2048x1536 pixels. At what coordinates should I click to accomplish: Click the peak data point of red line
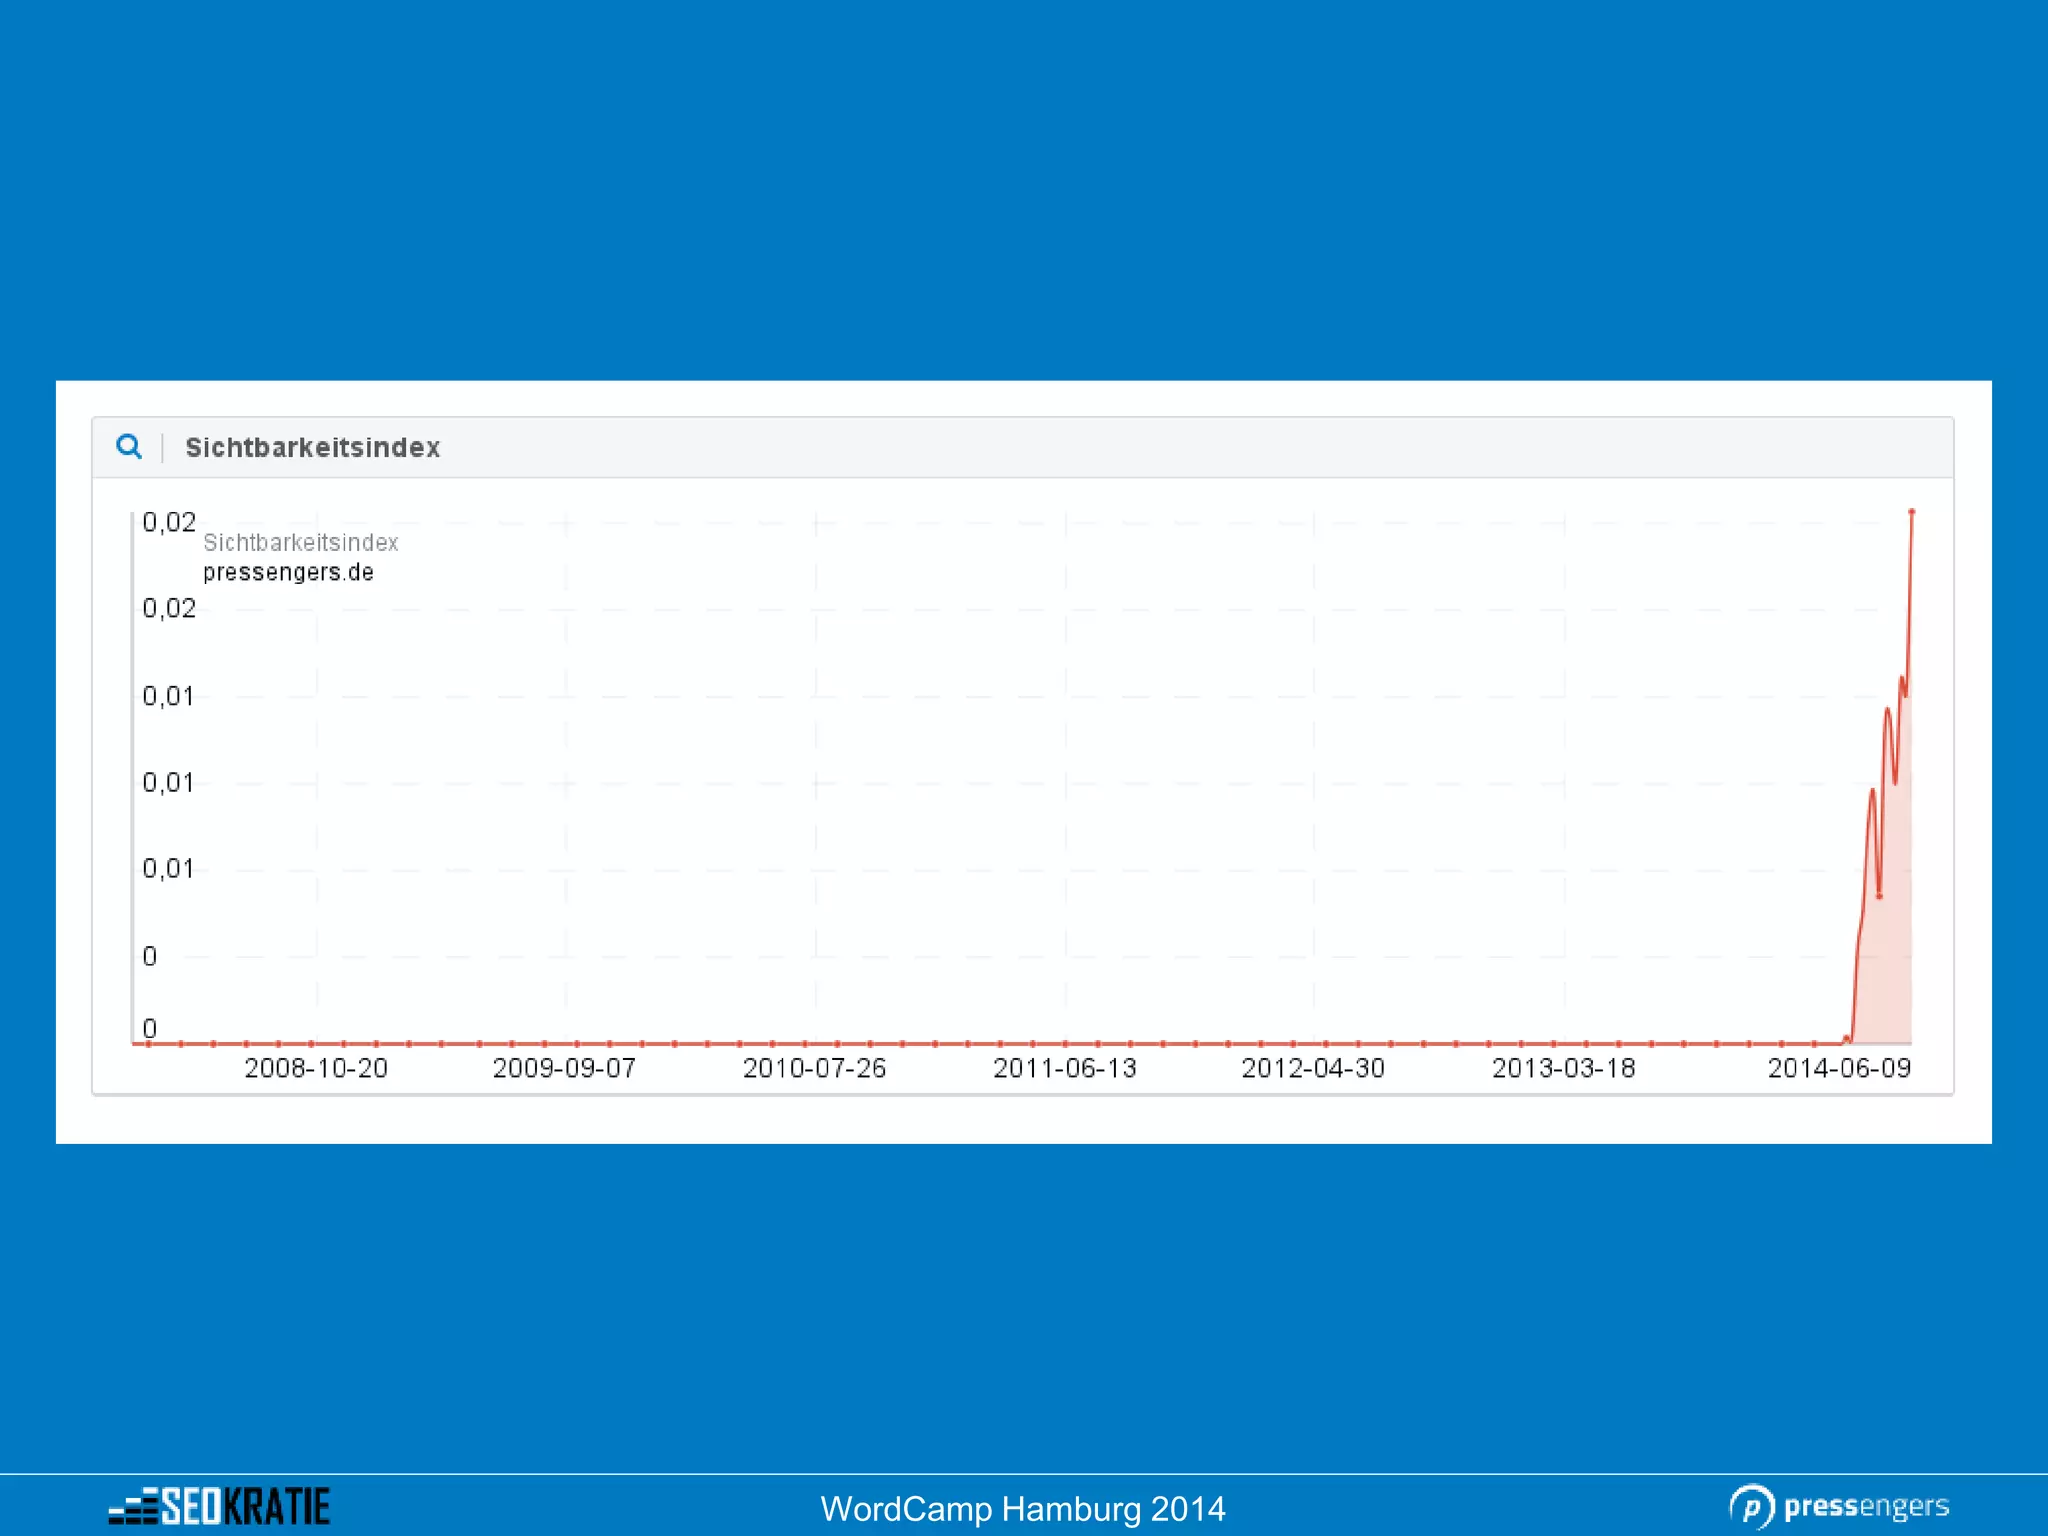click(x=1911, y=512)
